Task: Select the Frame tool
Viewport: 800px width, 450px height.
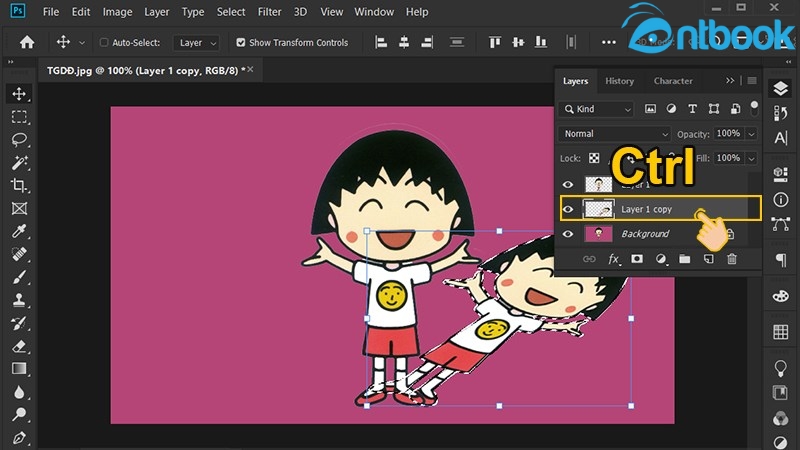Action: click(x=19, y=208)
